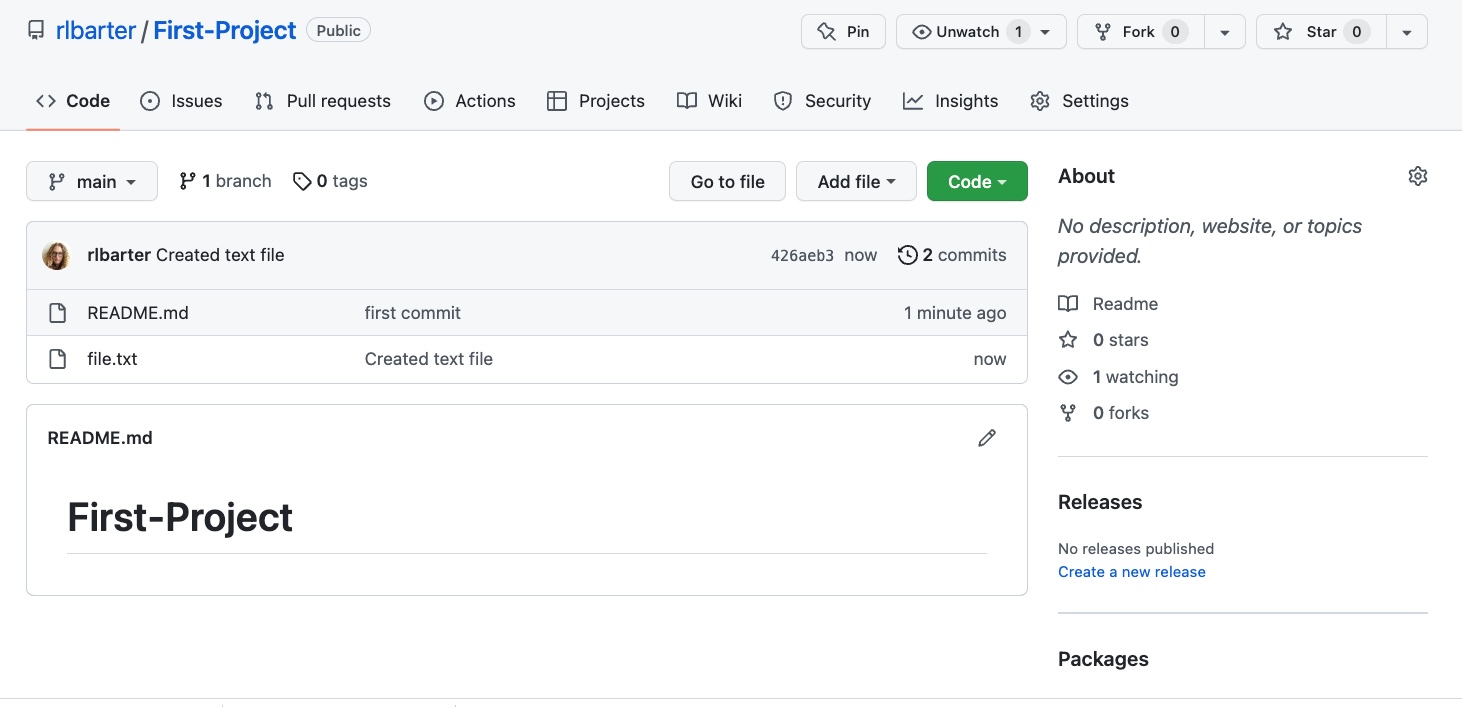This screenshot has width=1462, height=707.
Task: Open the Create a new release link
Action: coord(1131,571)
